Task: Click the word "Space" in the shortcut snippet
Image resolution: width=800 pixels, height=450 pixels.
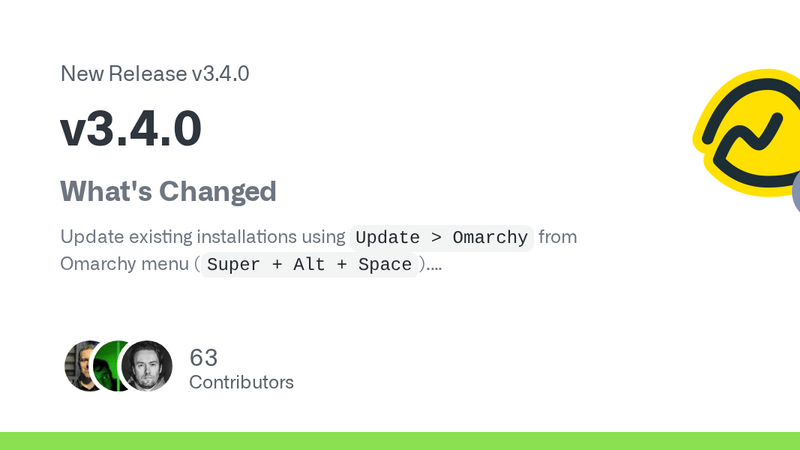Action: 385,265
